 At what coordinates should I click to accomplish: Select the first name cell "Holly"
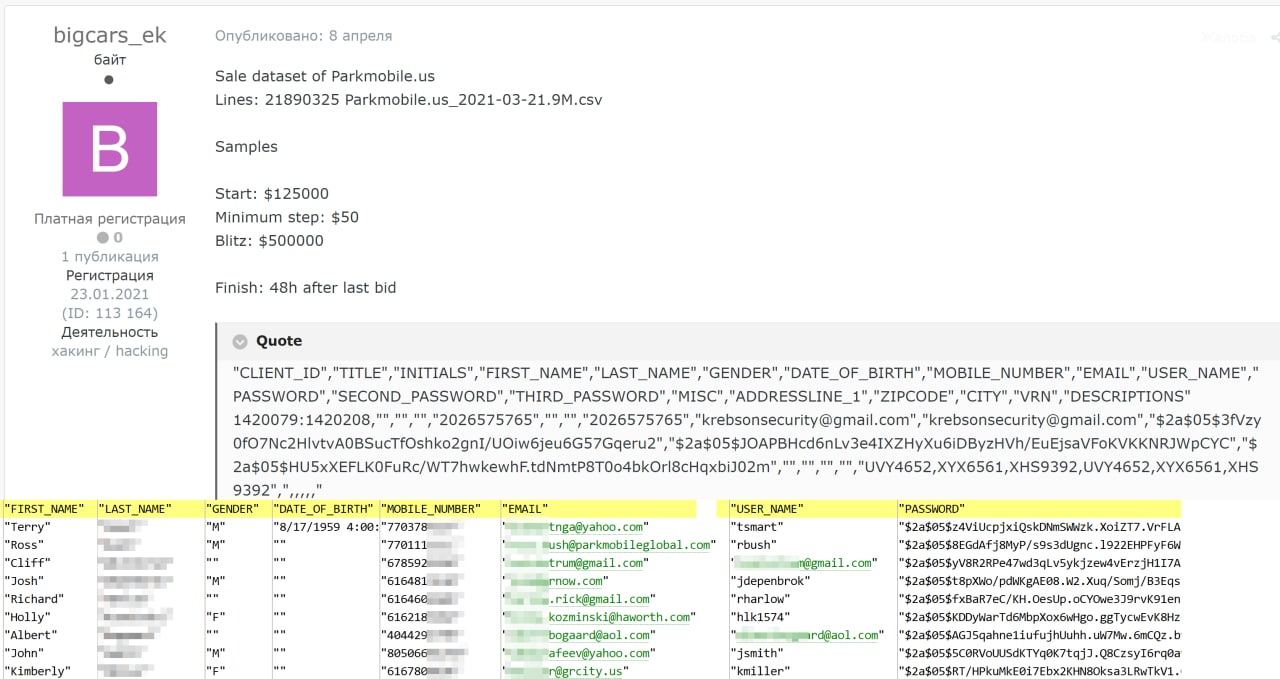(x=27, y=617)
